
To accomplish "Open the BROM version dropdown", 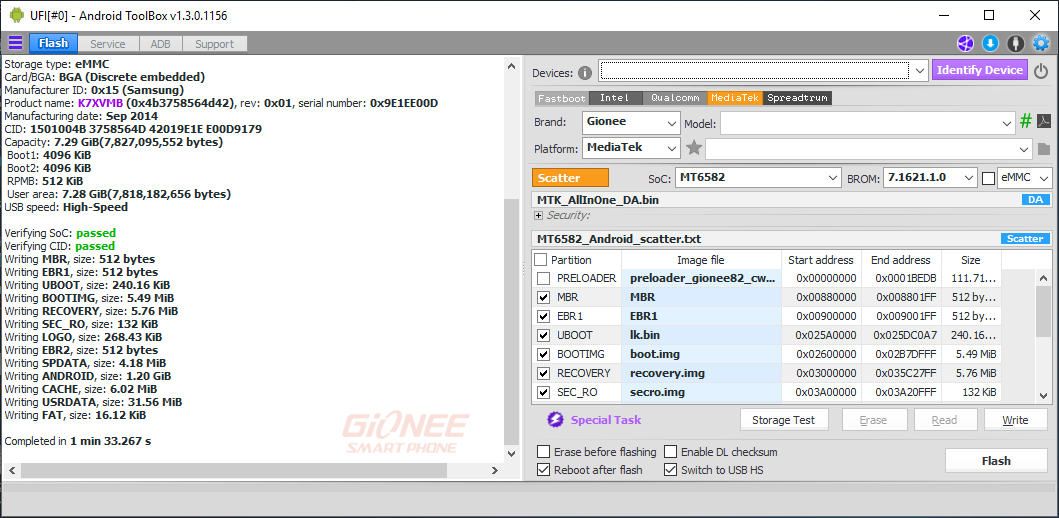I will click(x=930, y=178).
